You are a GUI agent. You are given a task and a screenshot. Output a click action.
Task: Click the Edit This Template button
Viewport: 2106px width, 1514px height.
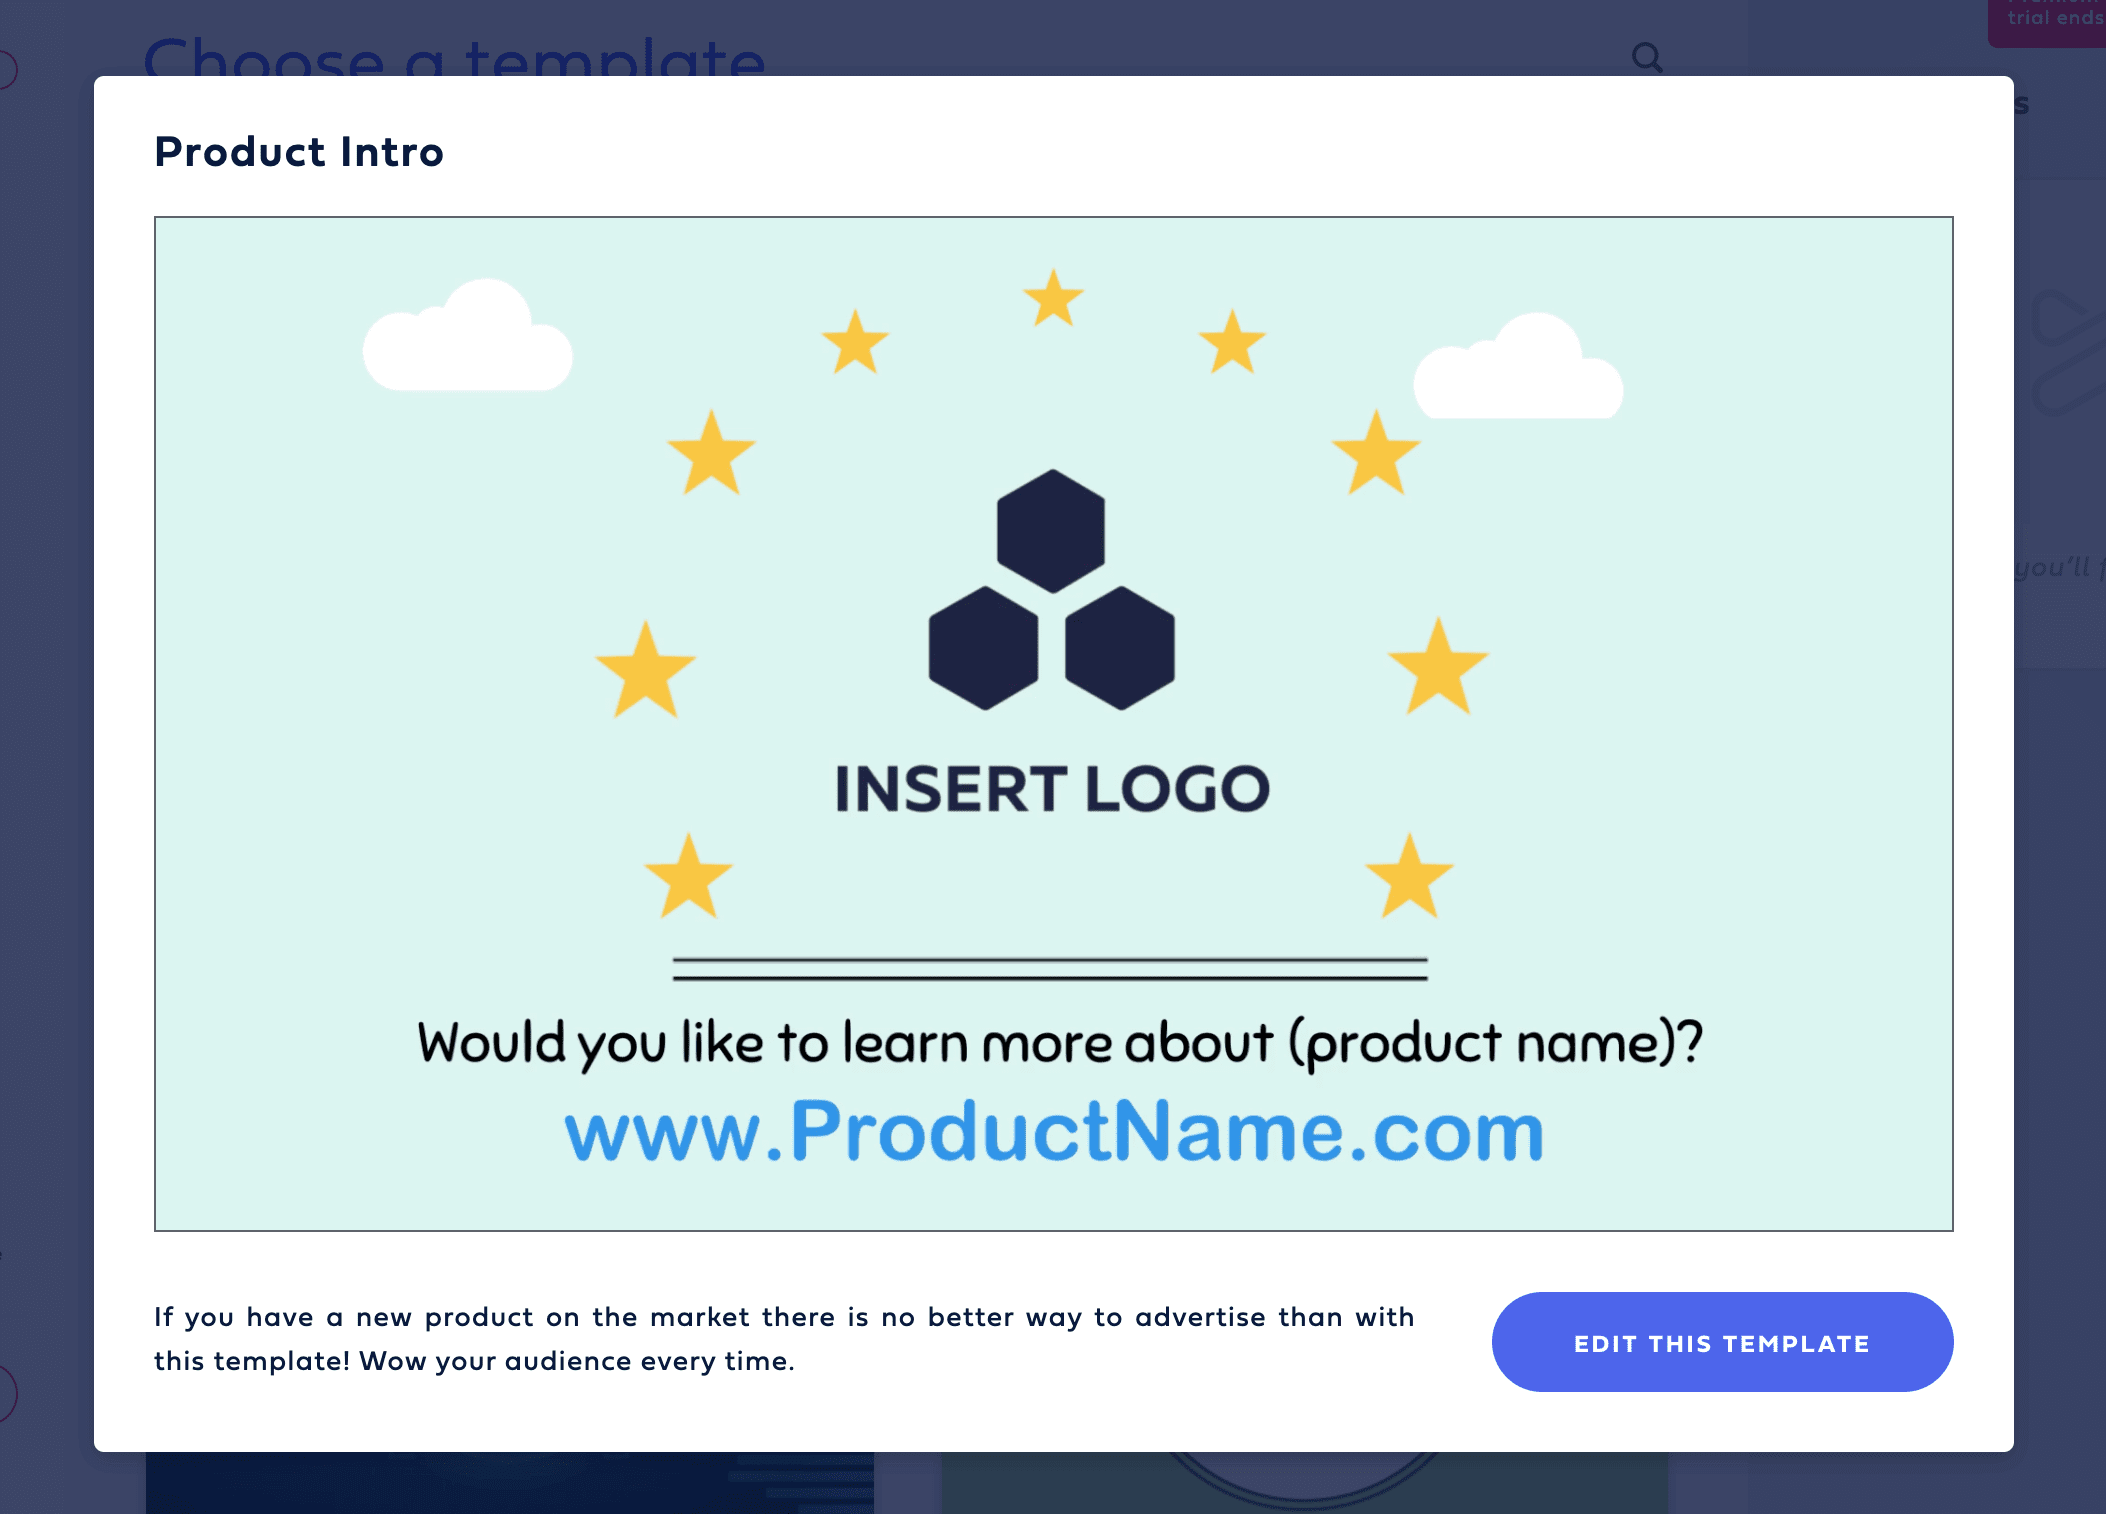click(1721, 1342)
